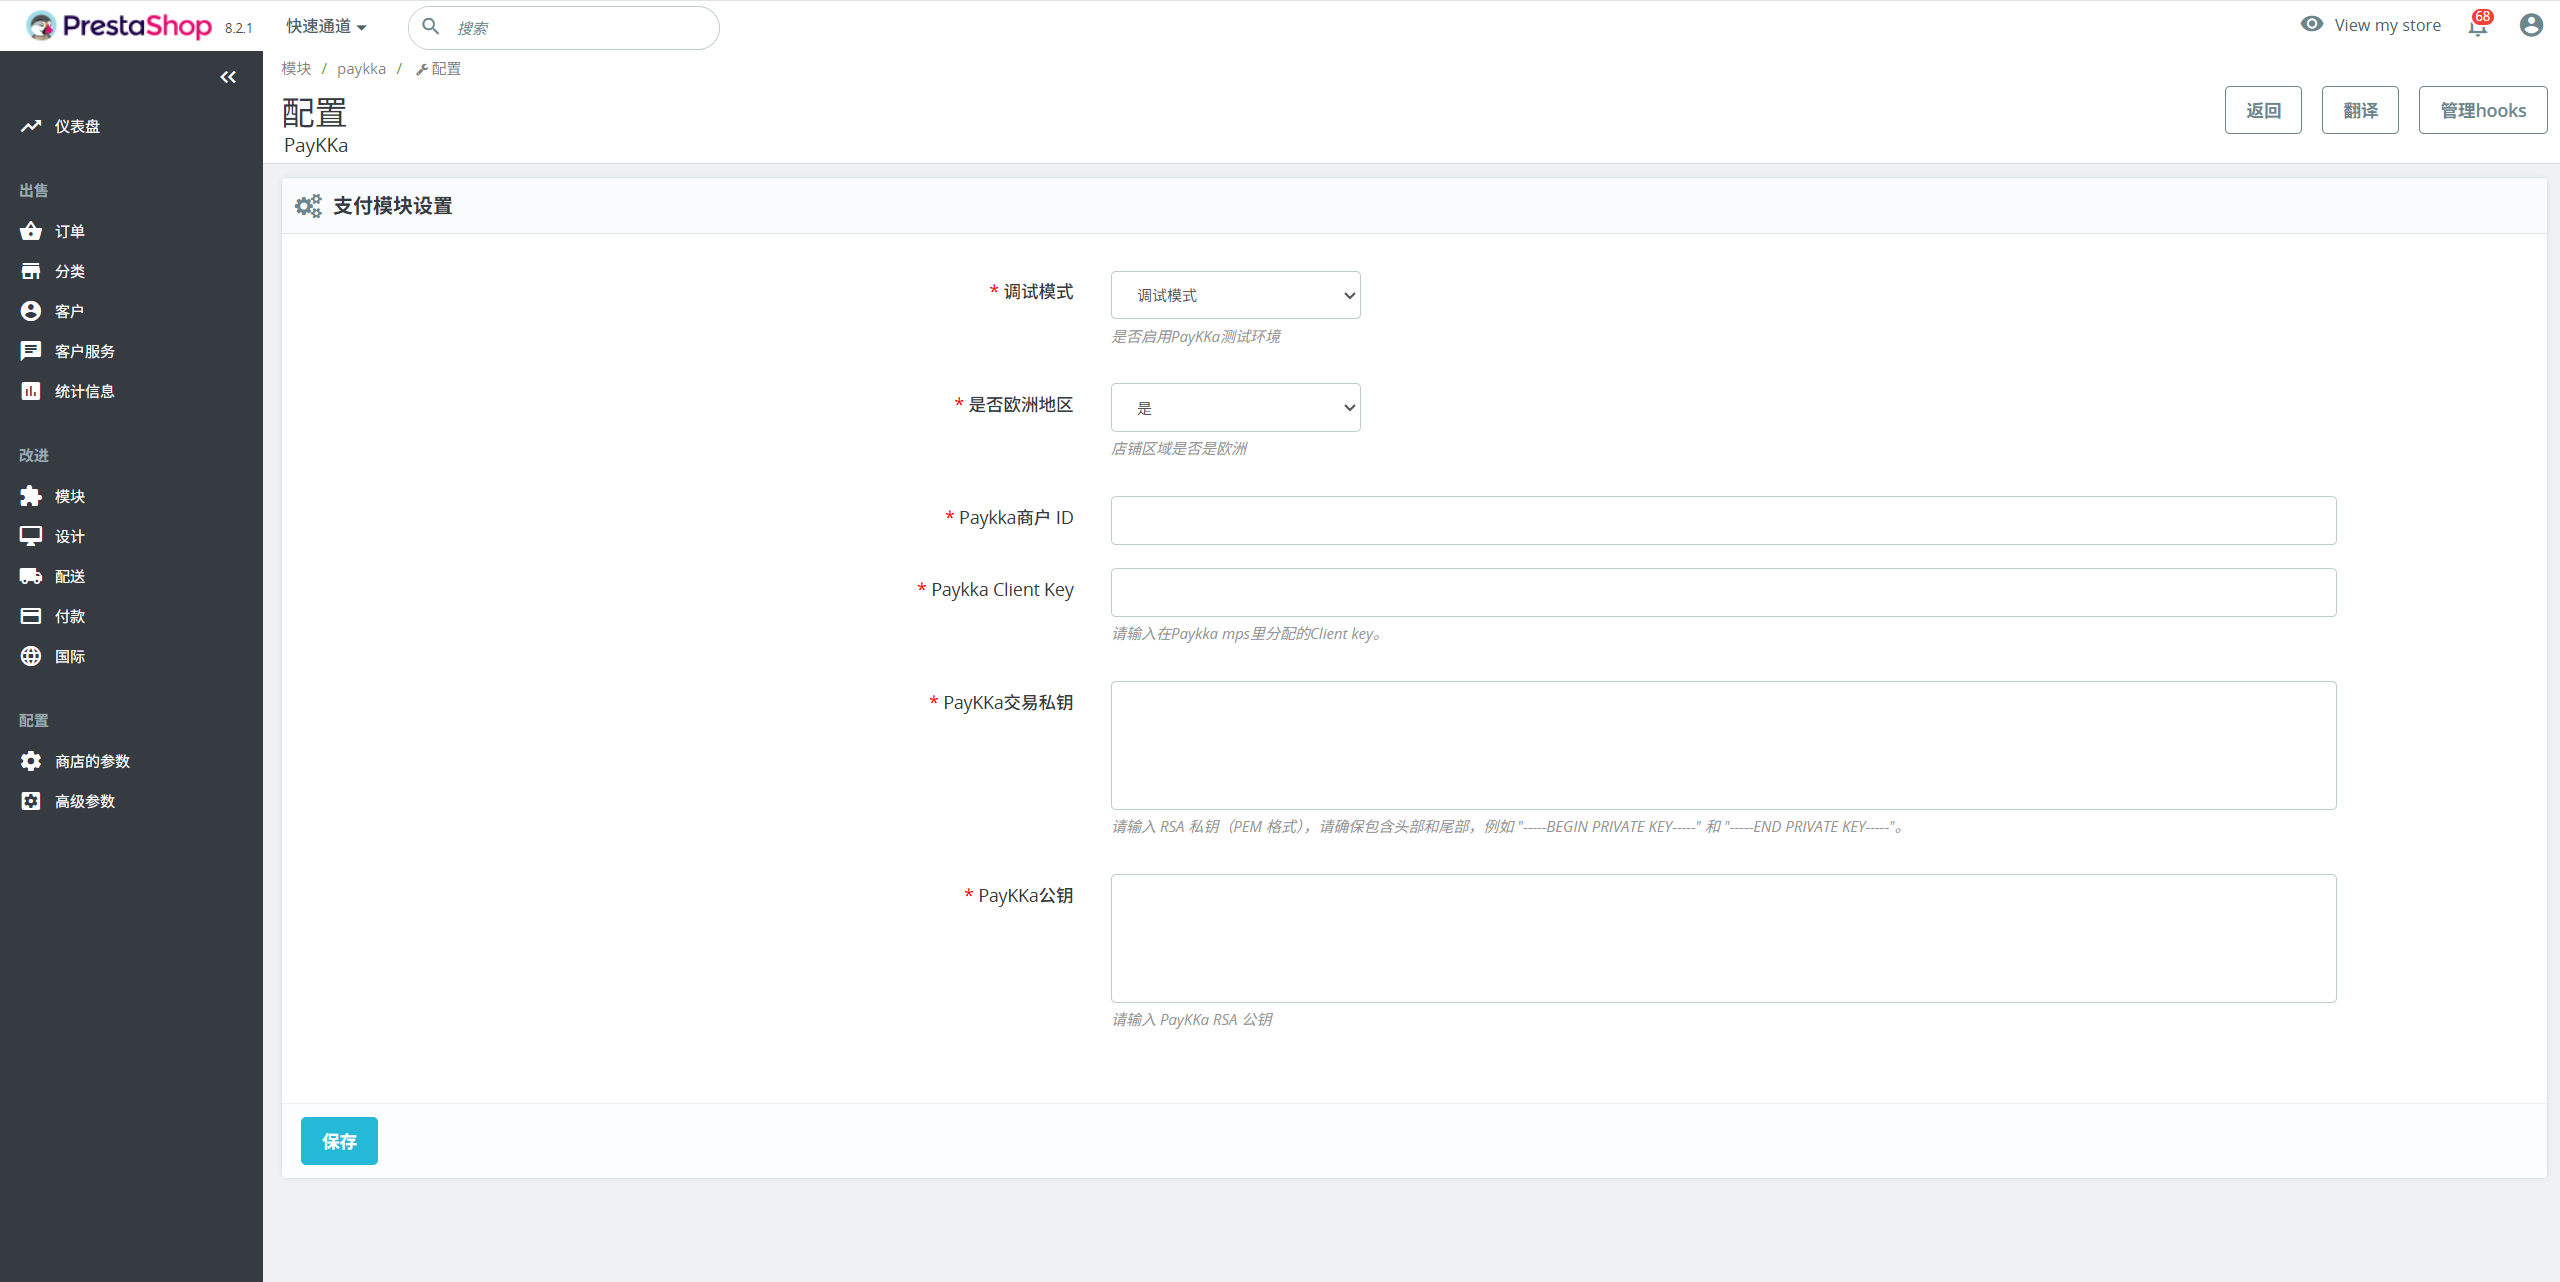Click the dashboard trend icon
2560x1282 pixels.
tap(31, 126)
